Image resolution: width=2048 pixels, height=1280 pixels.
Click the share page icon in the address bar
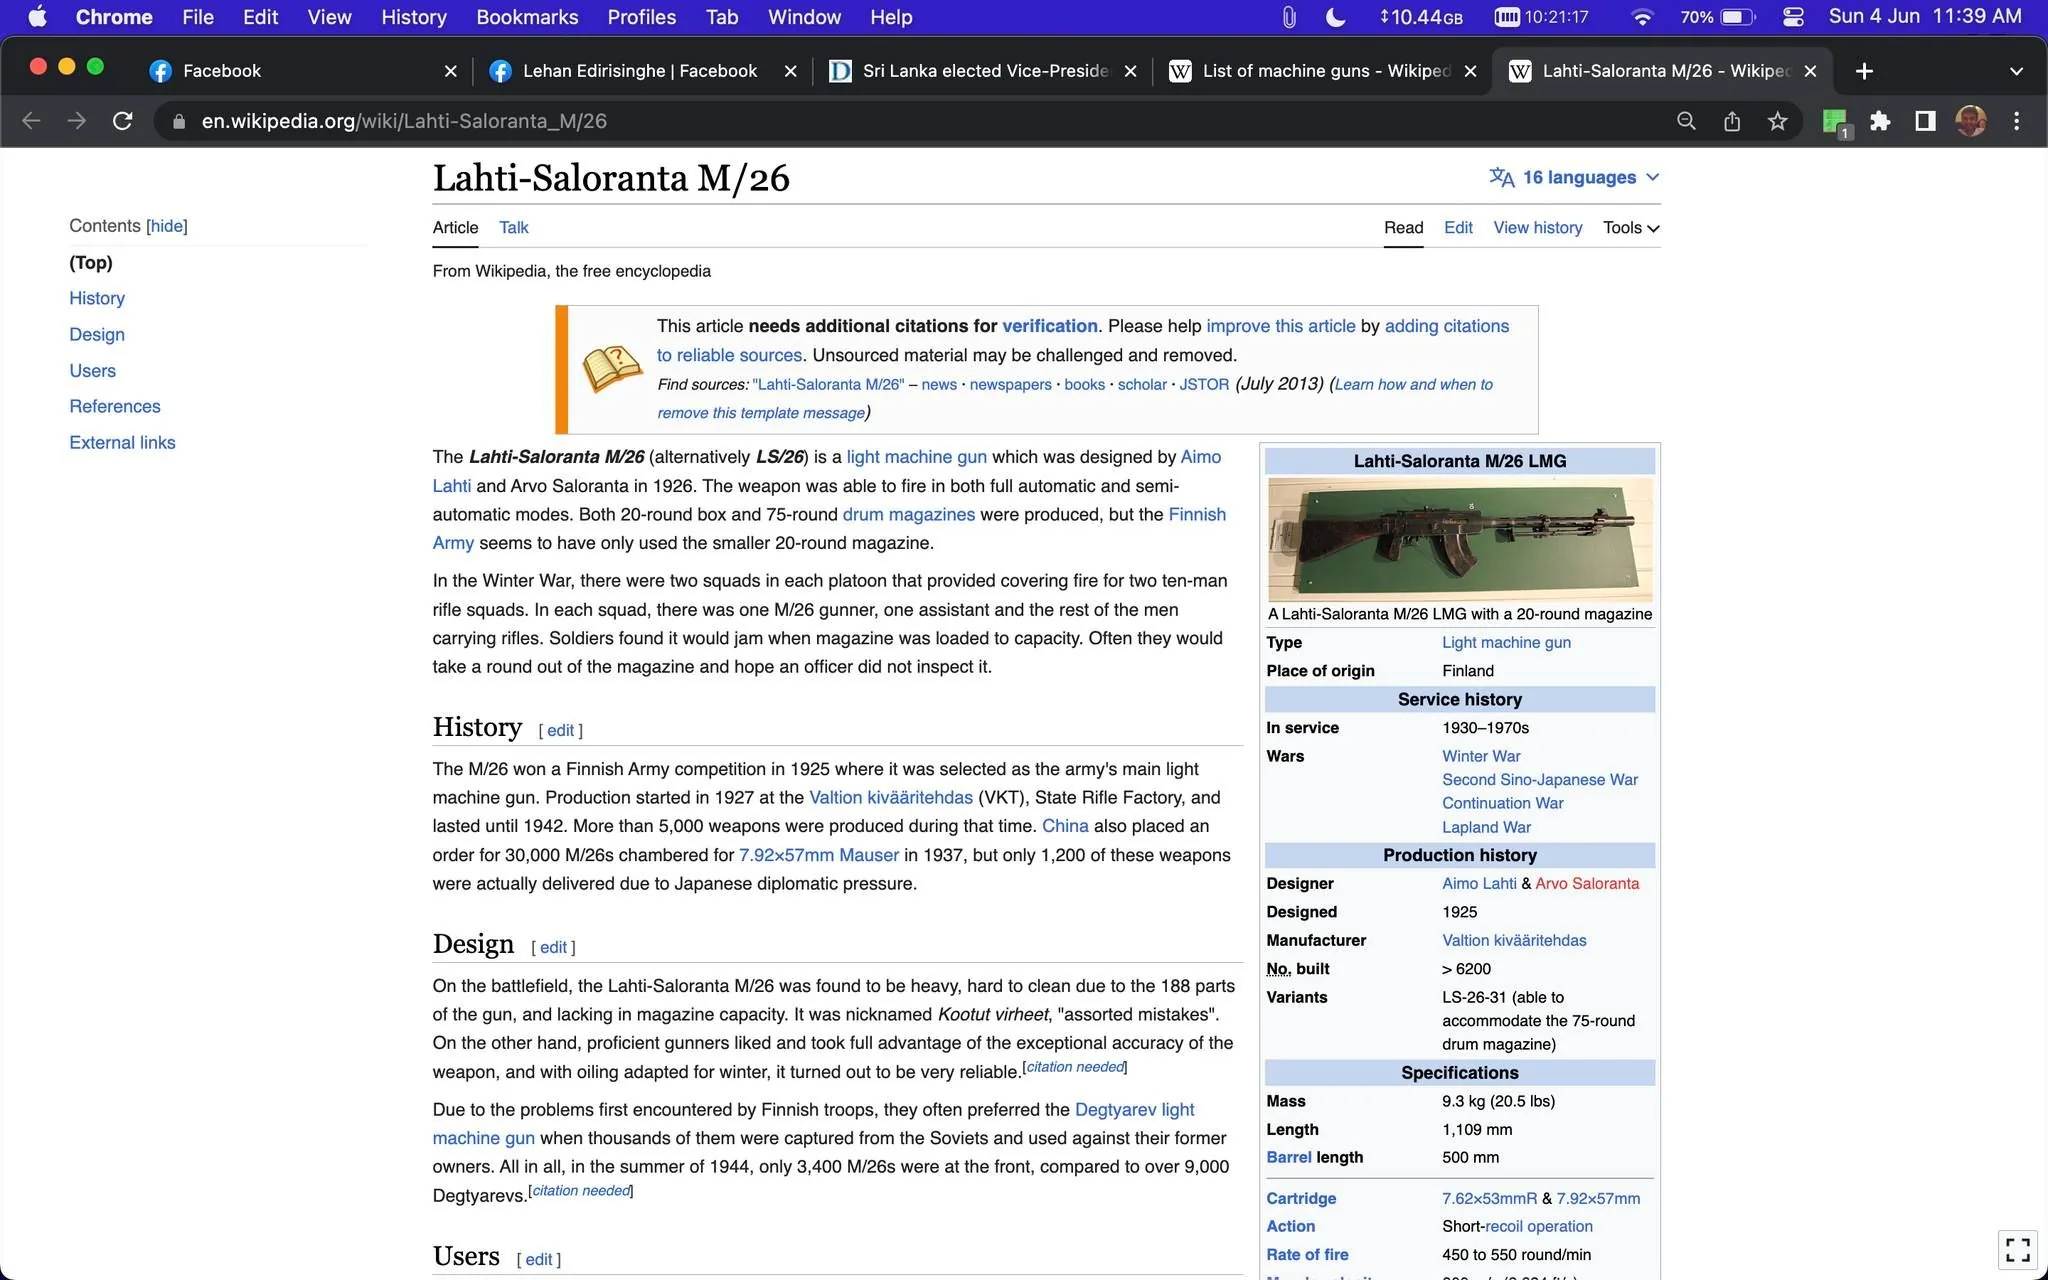coord(1732,121)
